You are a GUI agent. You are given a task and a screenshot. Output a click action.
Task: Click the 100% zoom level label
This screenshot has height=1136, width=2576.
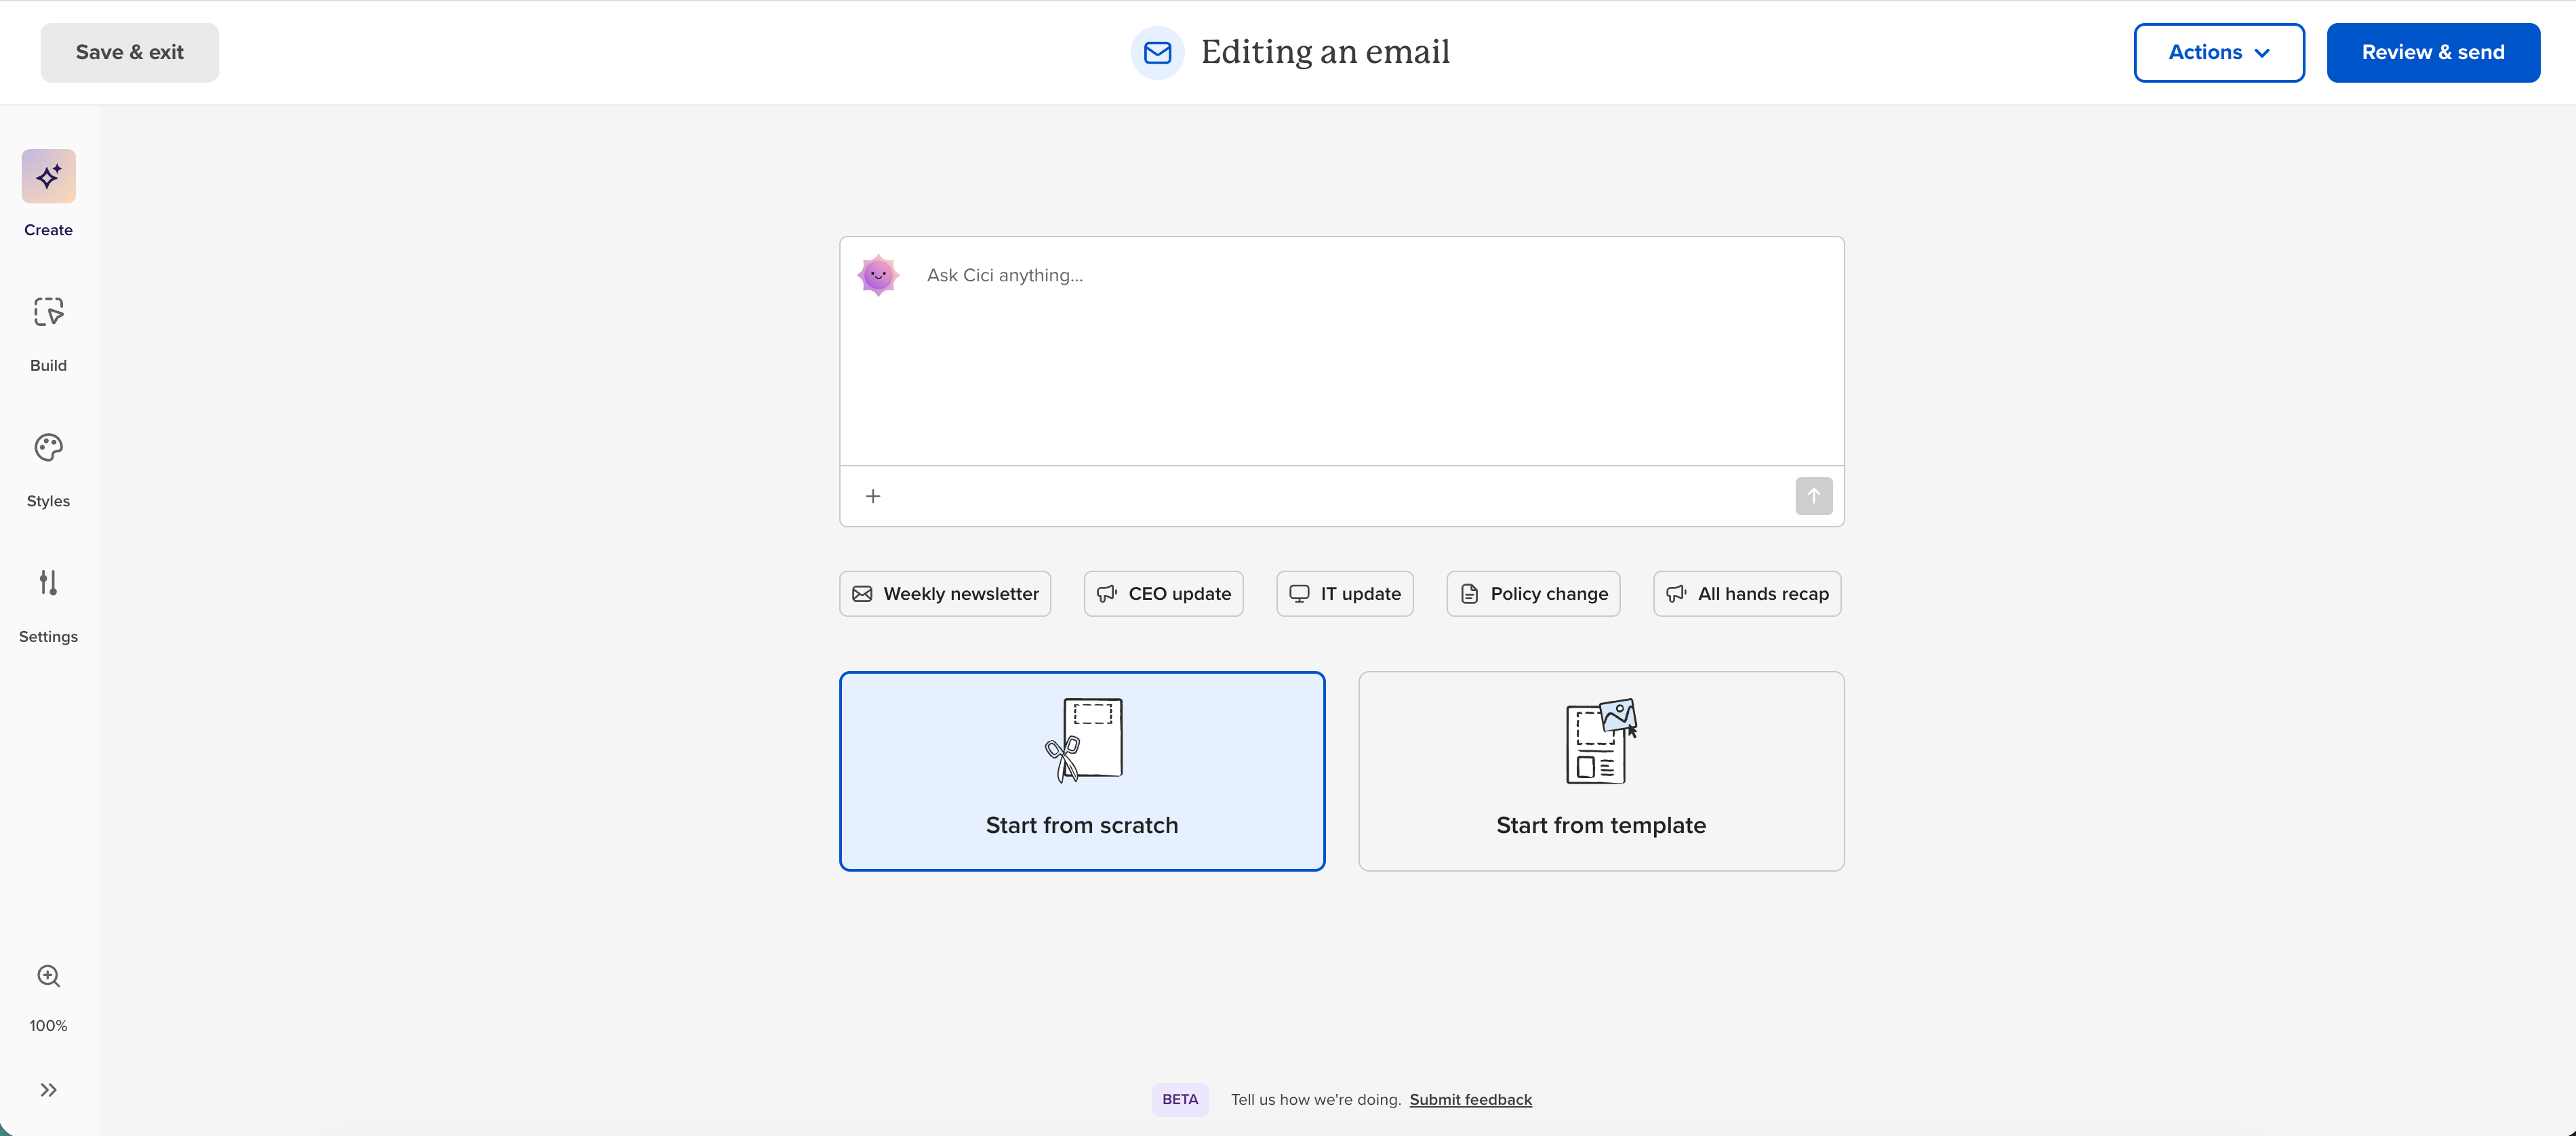click(x=48, y=1026)
